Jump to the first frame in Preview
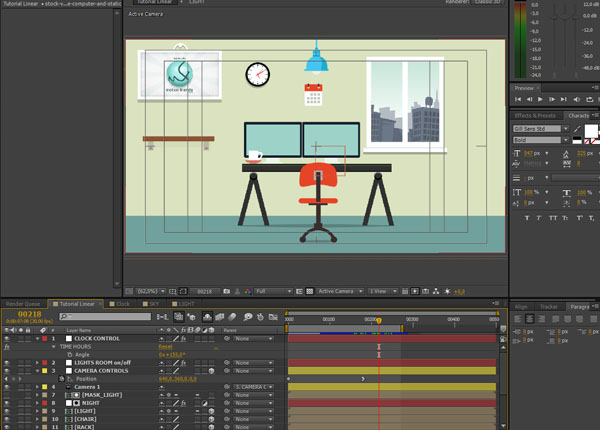Viewport: 600px width, 430px height. (518, 99)
